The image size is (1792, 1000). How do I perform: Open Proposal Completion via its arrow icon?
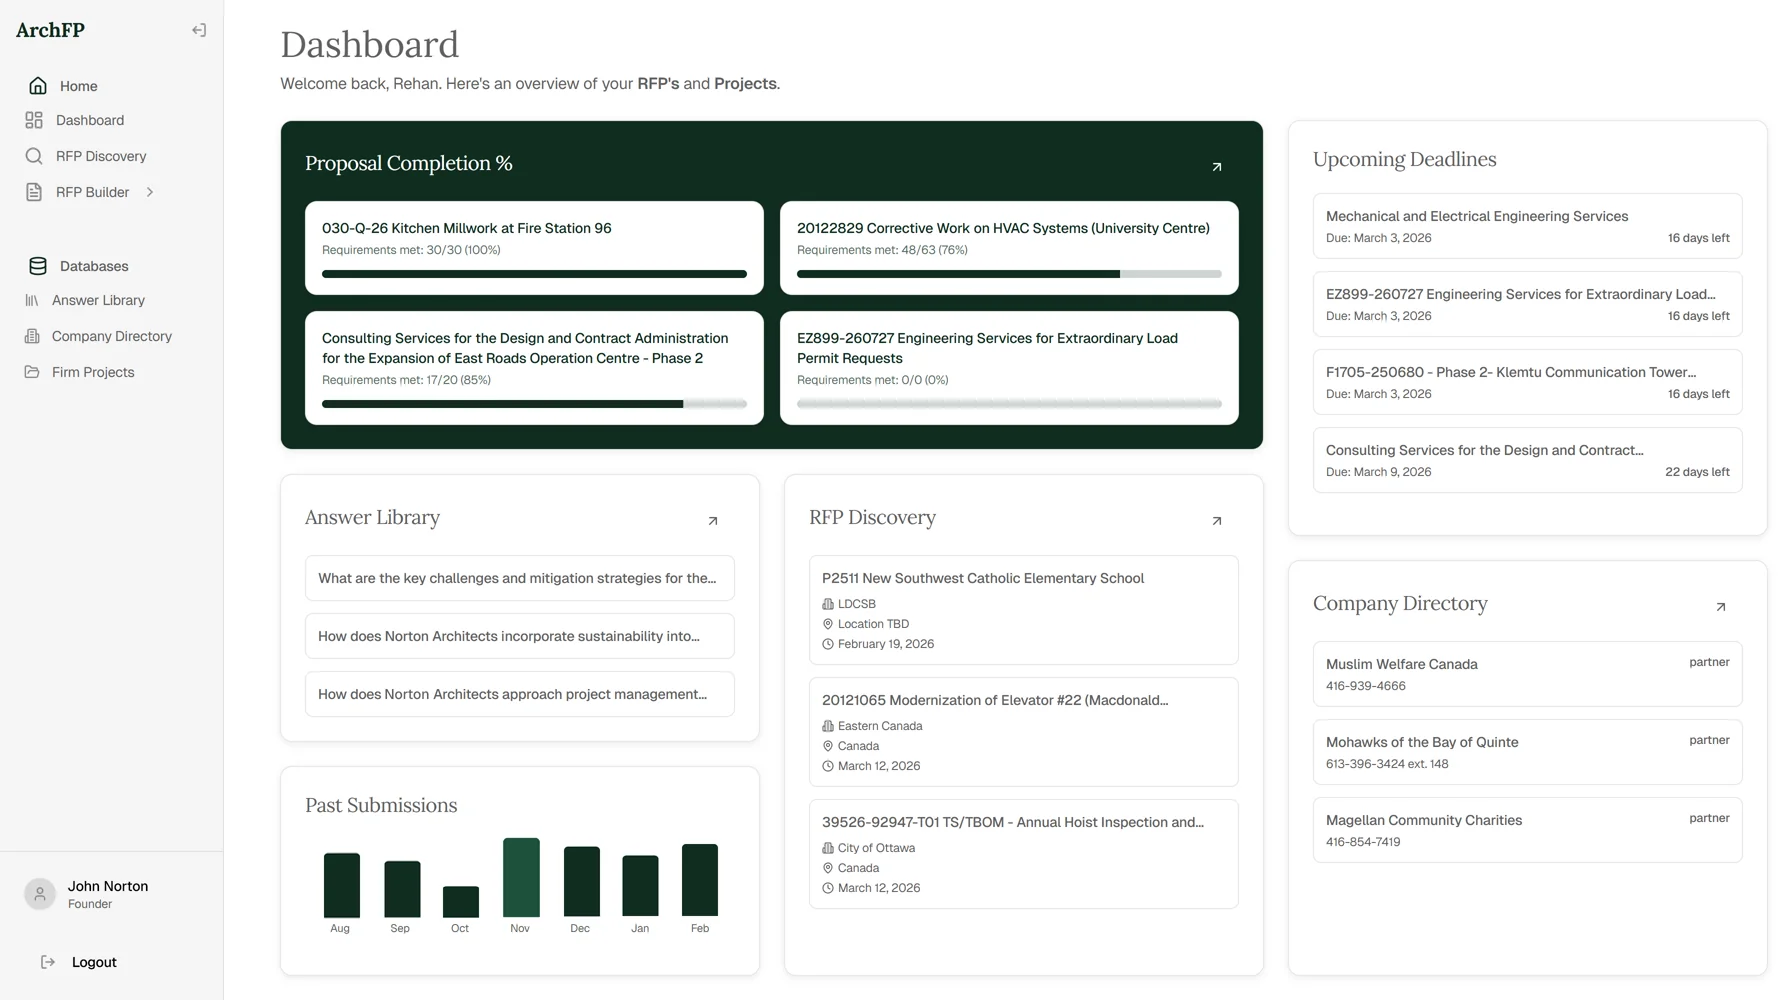[1217, 167]
